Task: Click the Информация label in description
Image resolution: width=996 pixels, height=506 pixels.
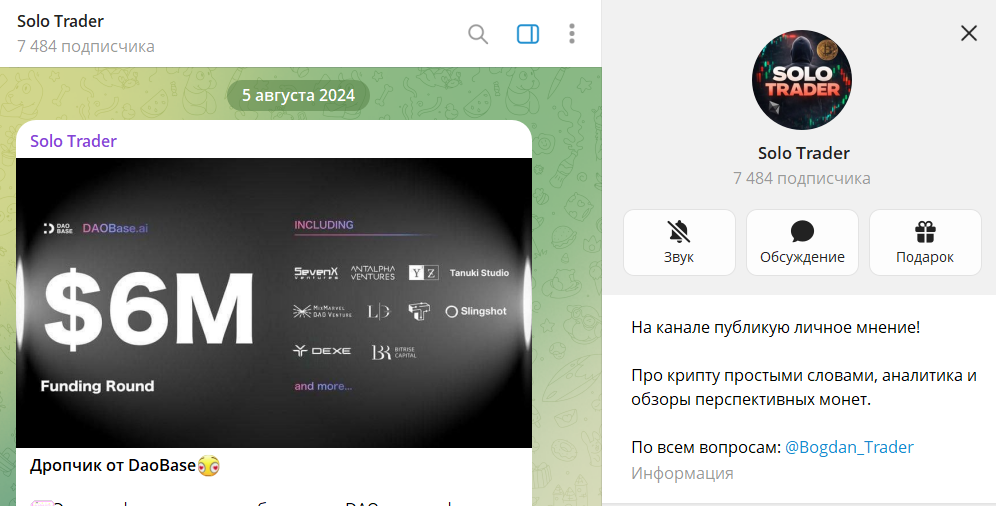Action: pyautogui.click(x=682, y=473)
